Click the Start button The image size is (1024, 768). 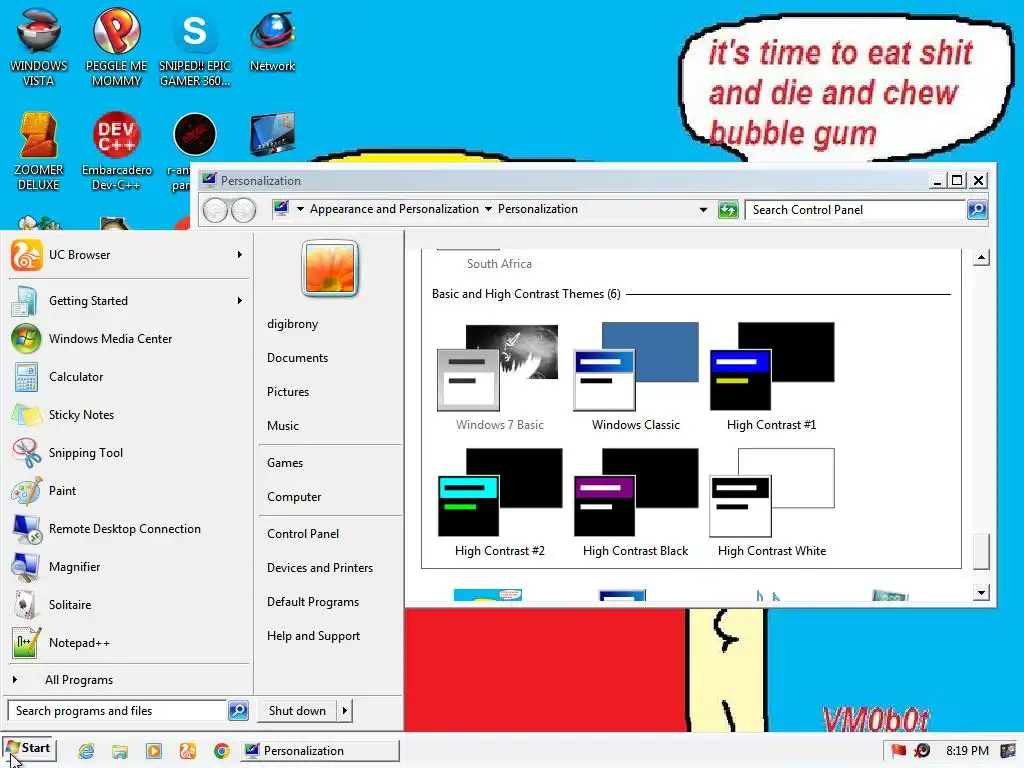[x=29, y=748]
